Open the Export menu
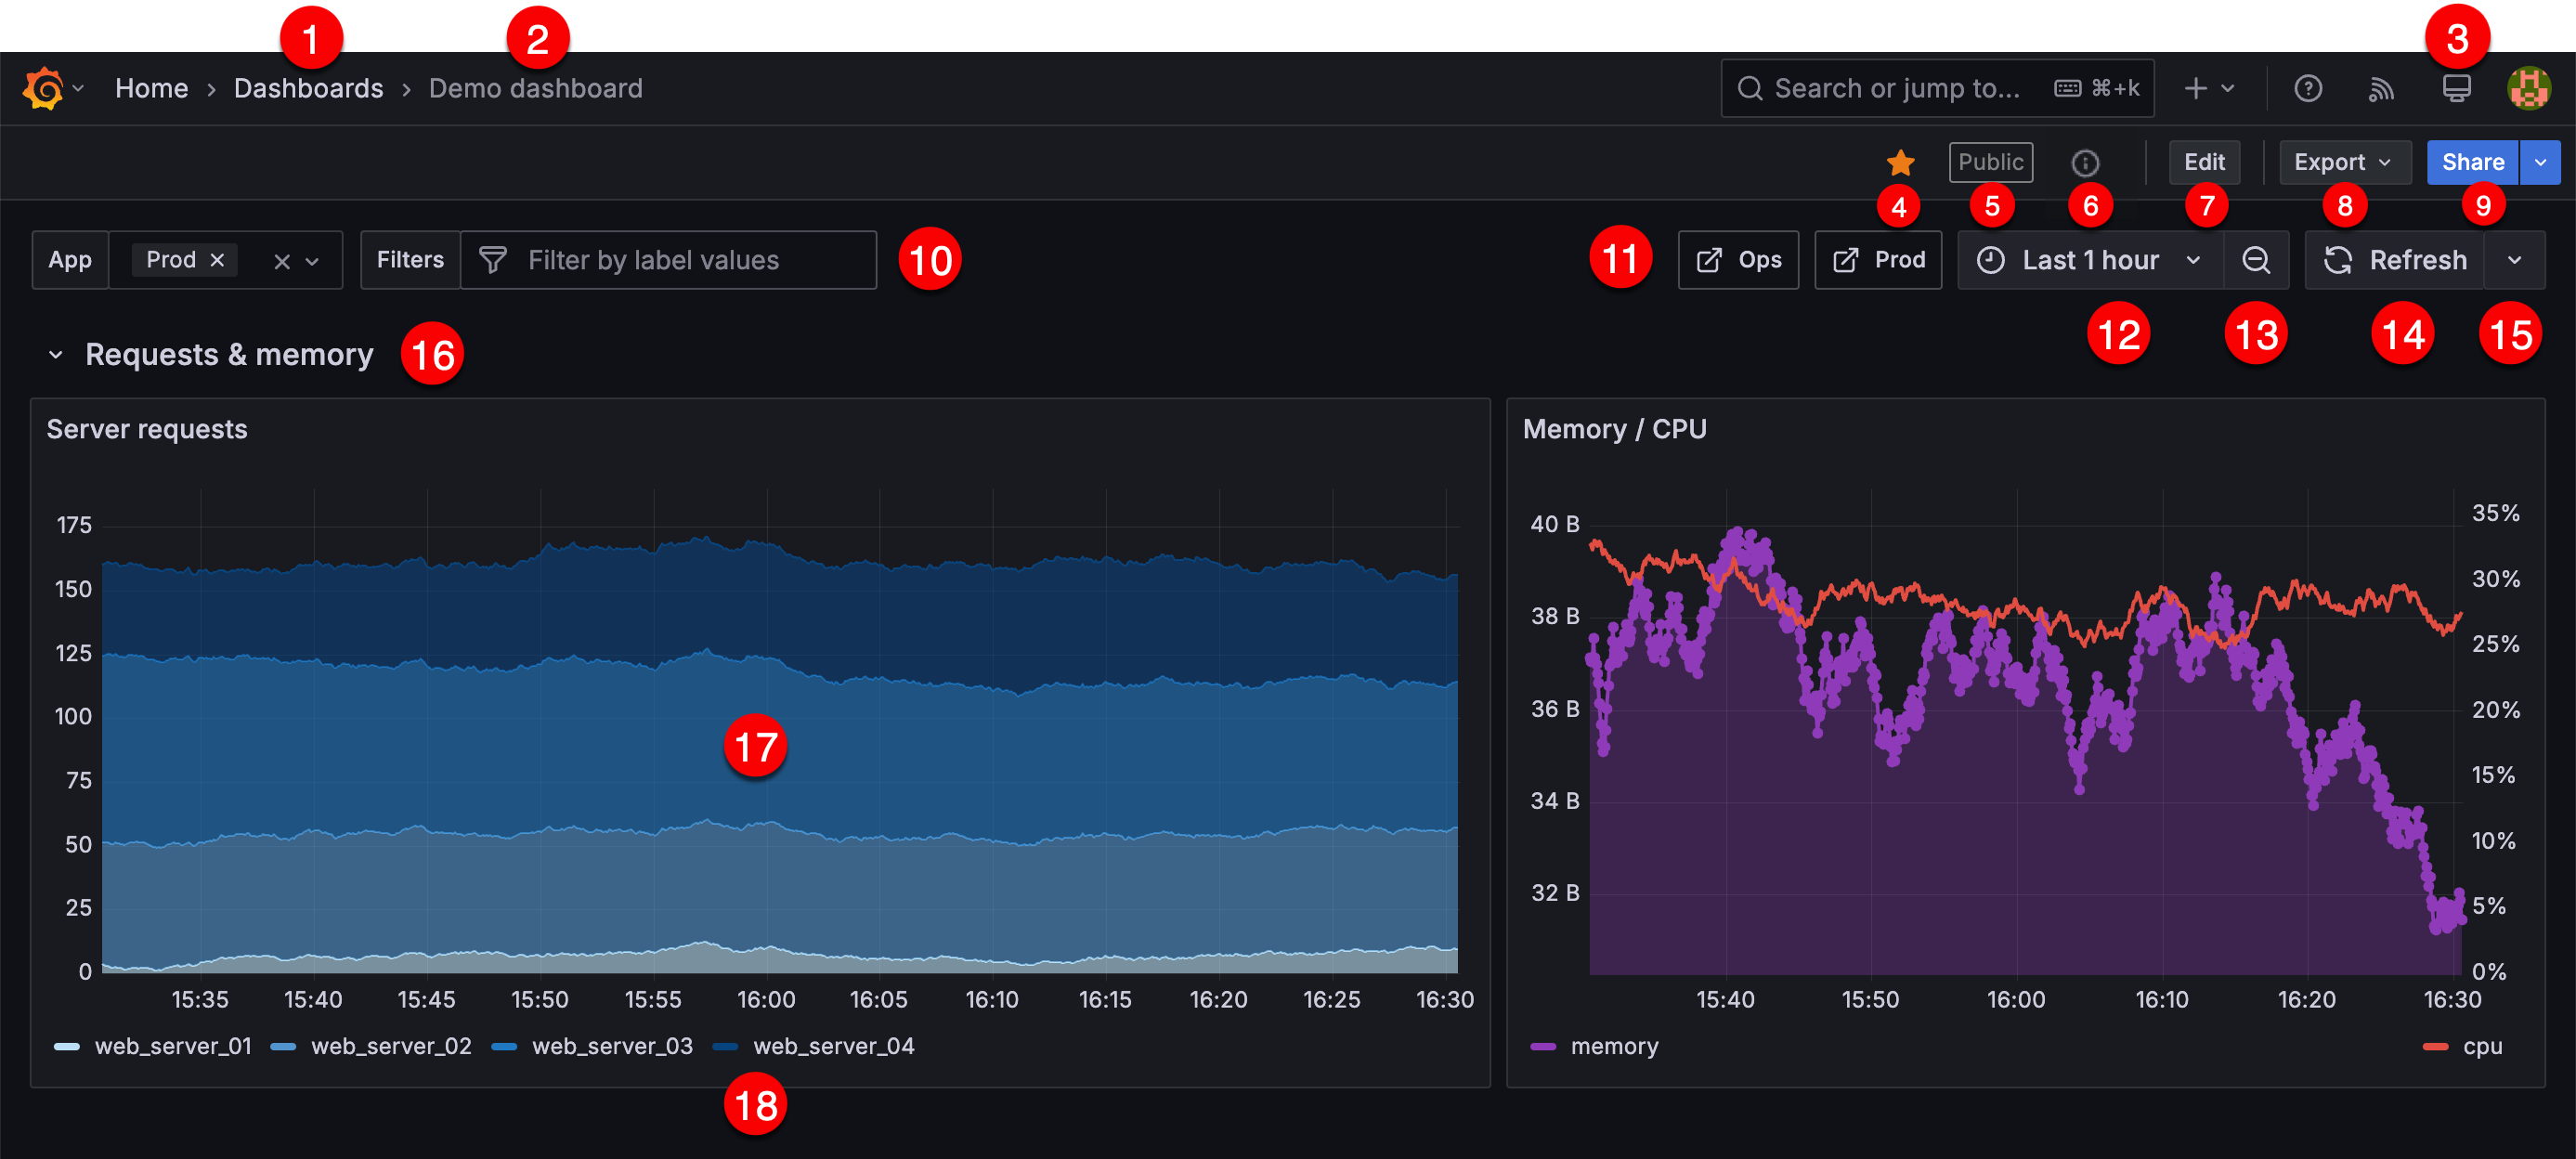 tap(2344, 162)
